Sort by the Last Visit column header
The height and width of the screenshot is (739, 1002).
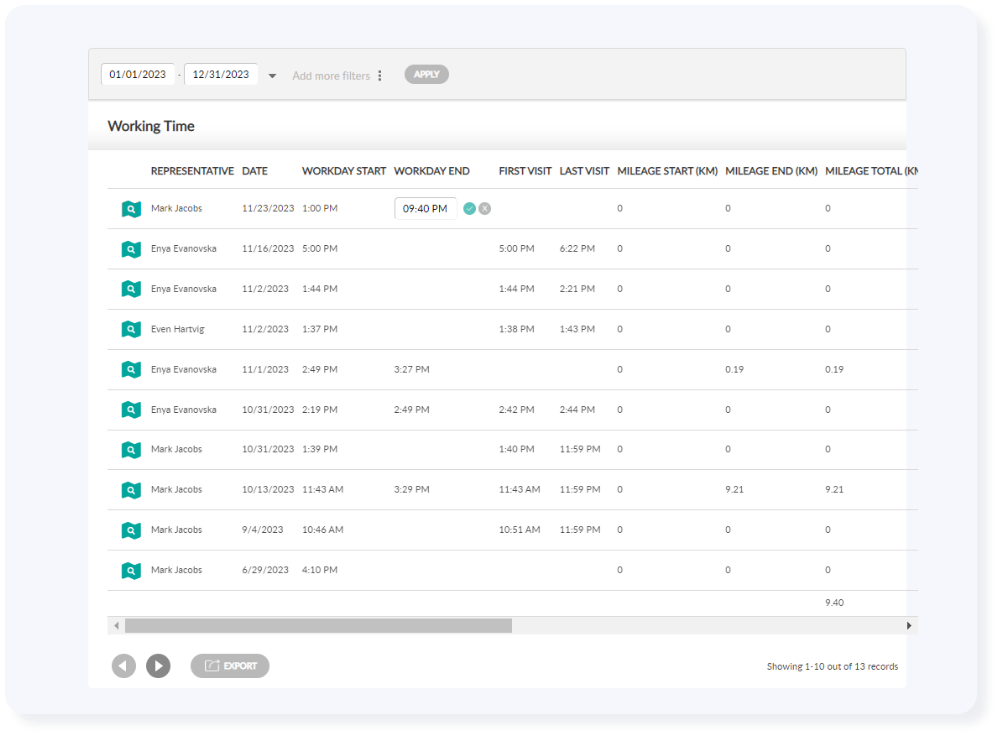click(x=585, y=171)
